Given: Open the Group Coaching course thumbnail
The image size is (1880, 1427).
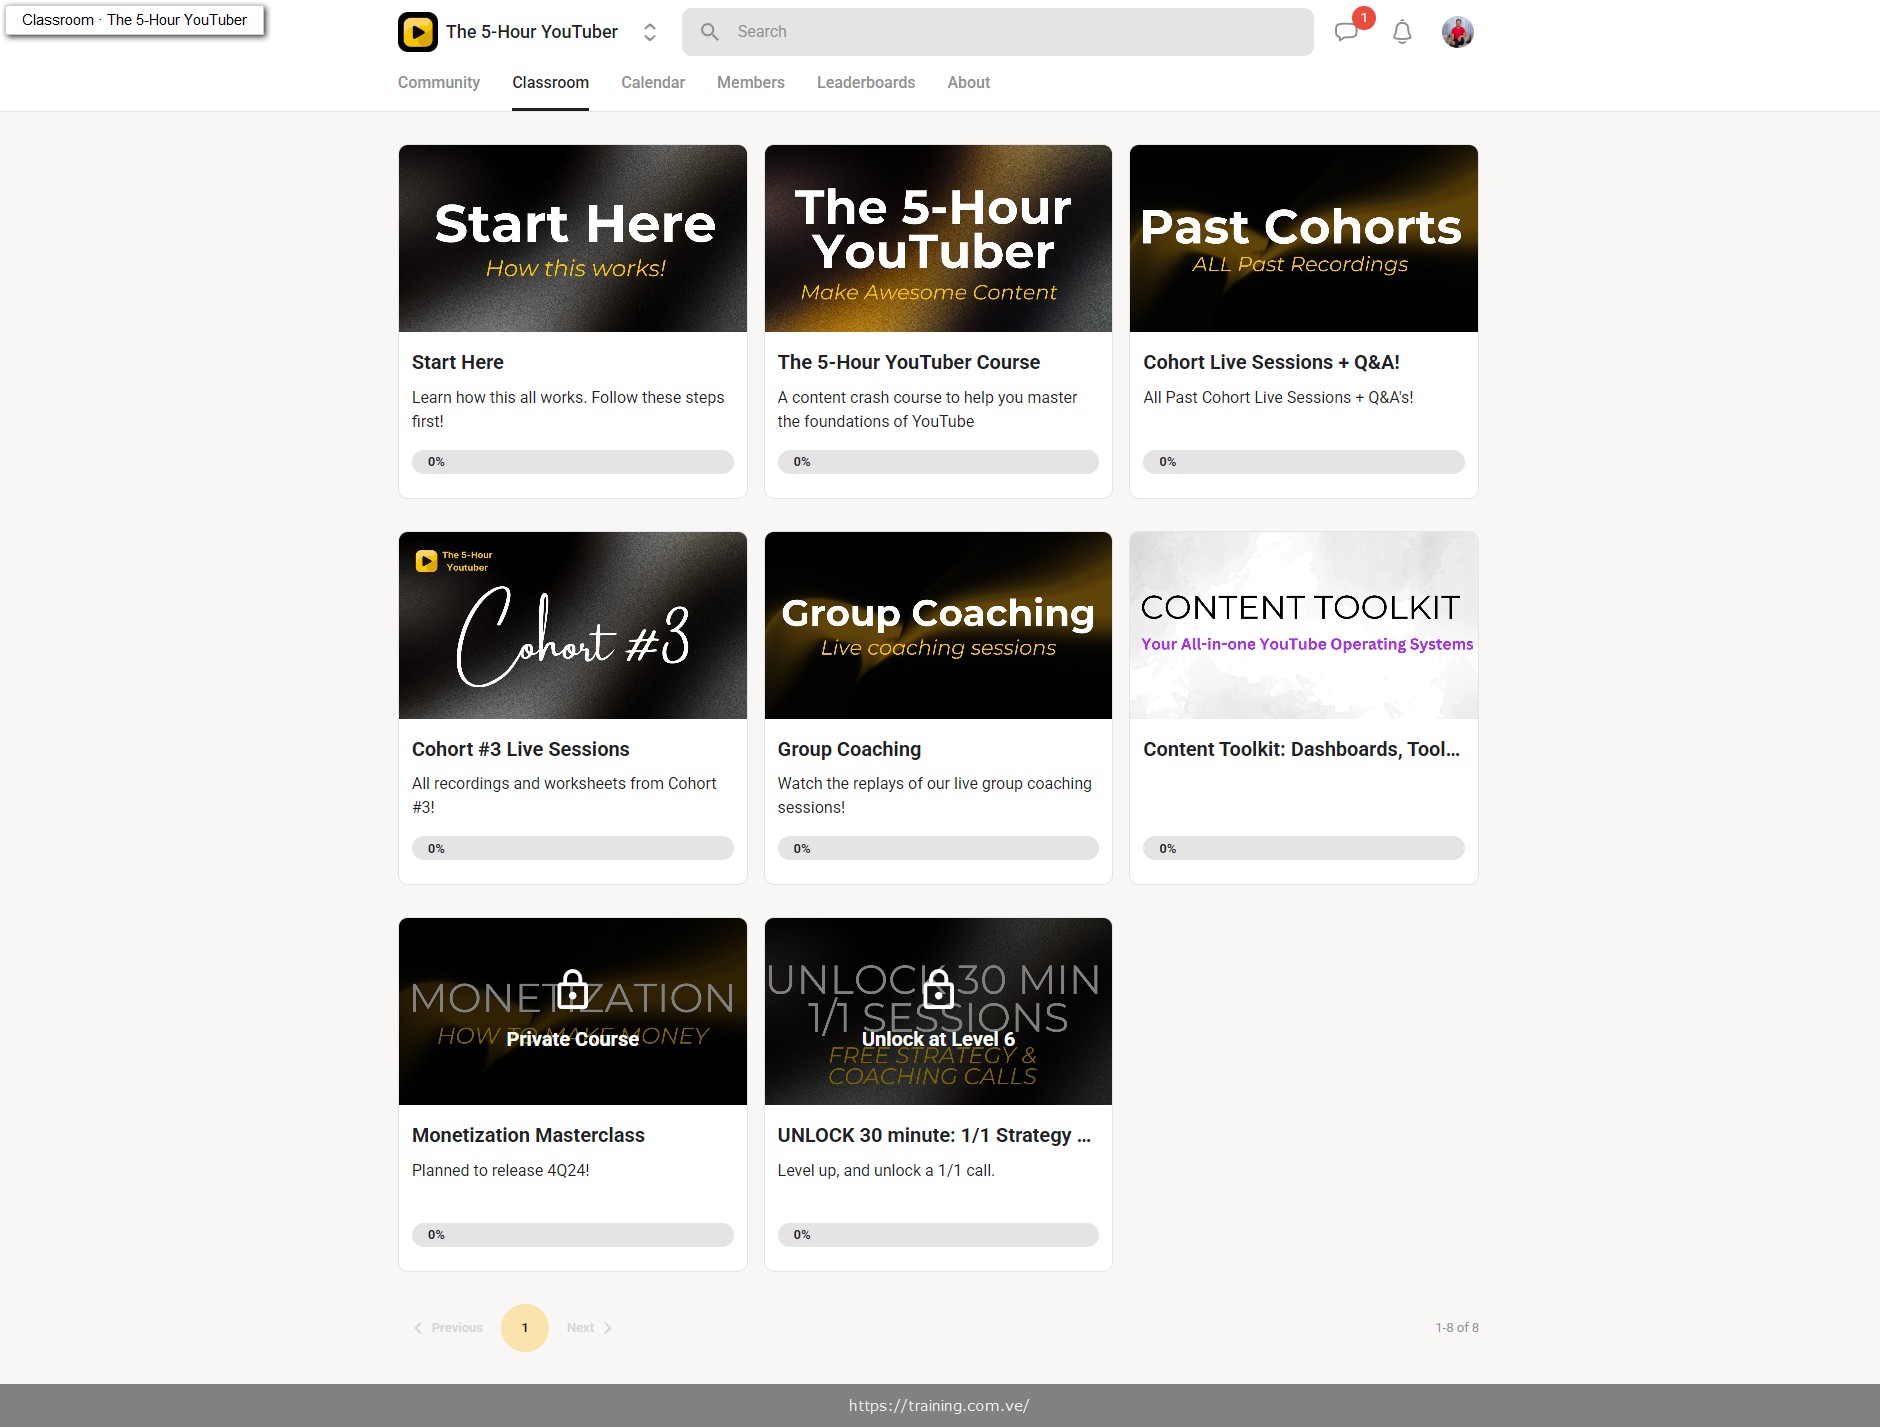Looking at the screenshot, I should click(938, 625).
